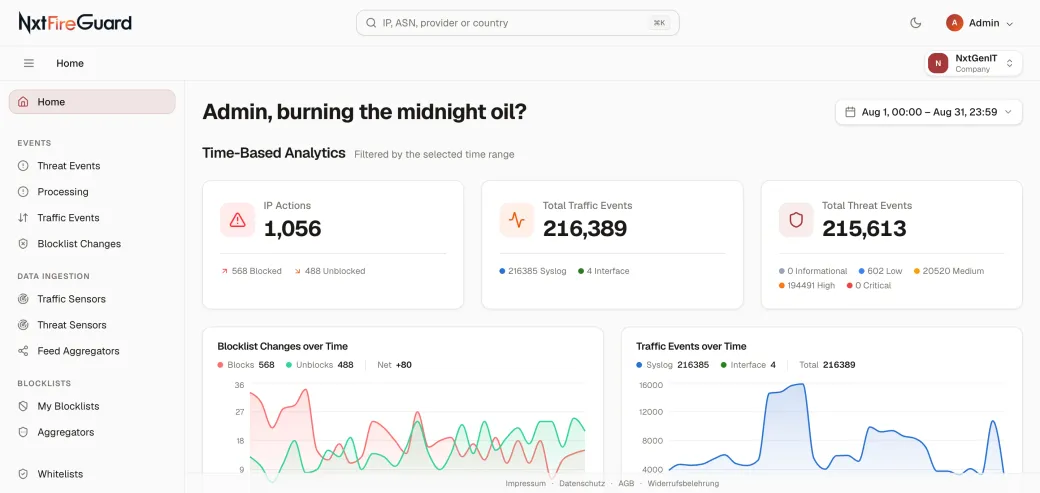
Task: Toggle dark mode with the moon icon
Action: click(x=915, y=23)
